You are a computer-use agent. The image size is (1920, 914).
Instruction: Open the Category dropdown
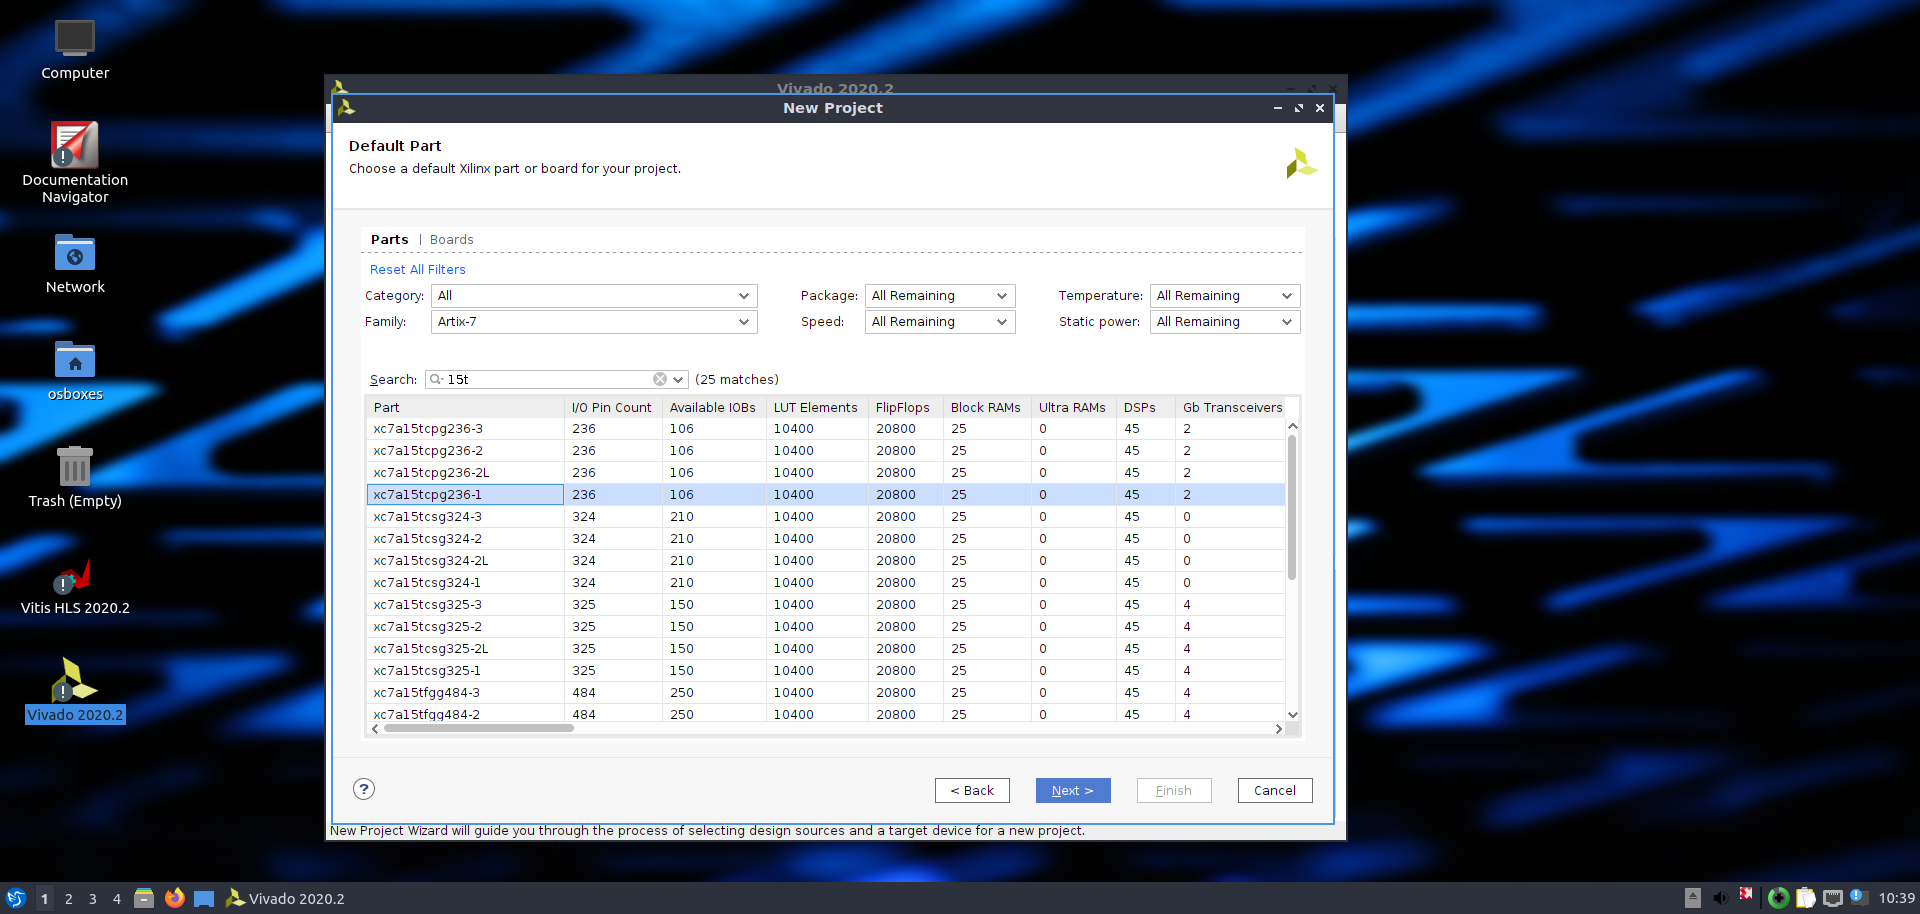point(594,295)
